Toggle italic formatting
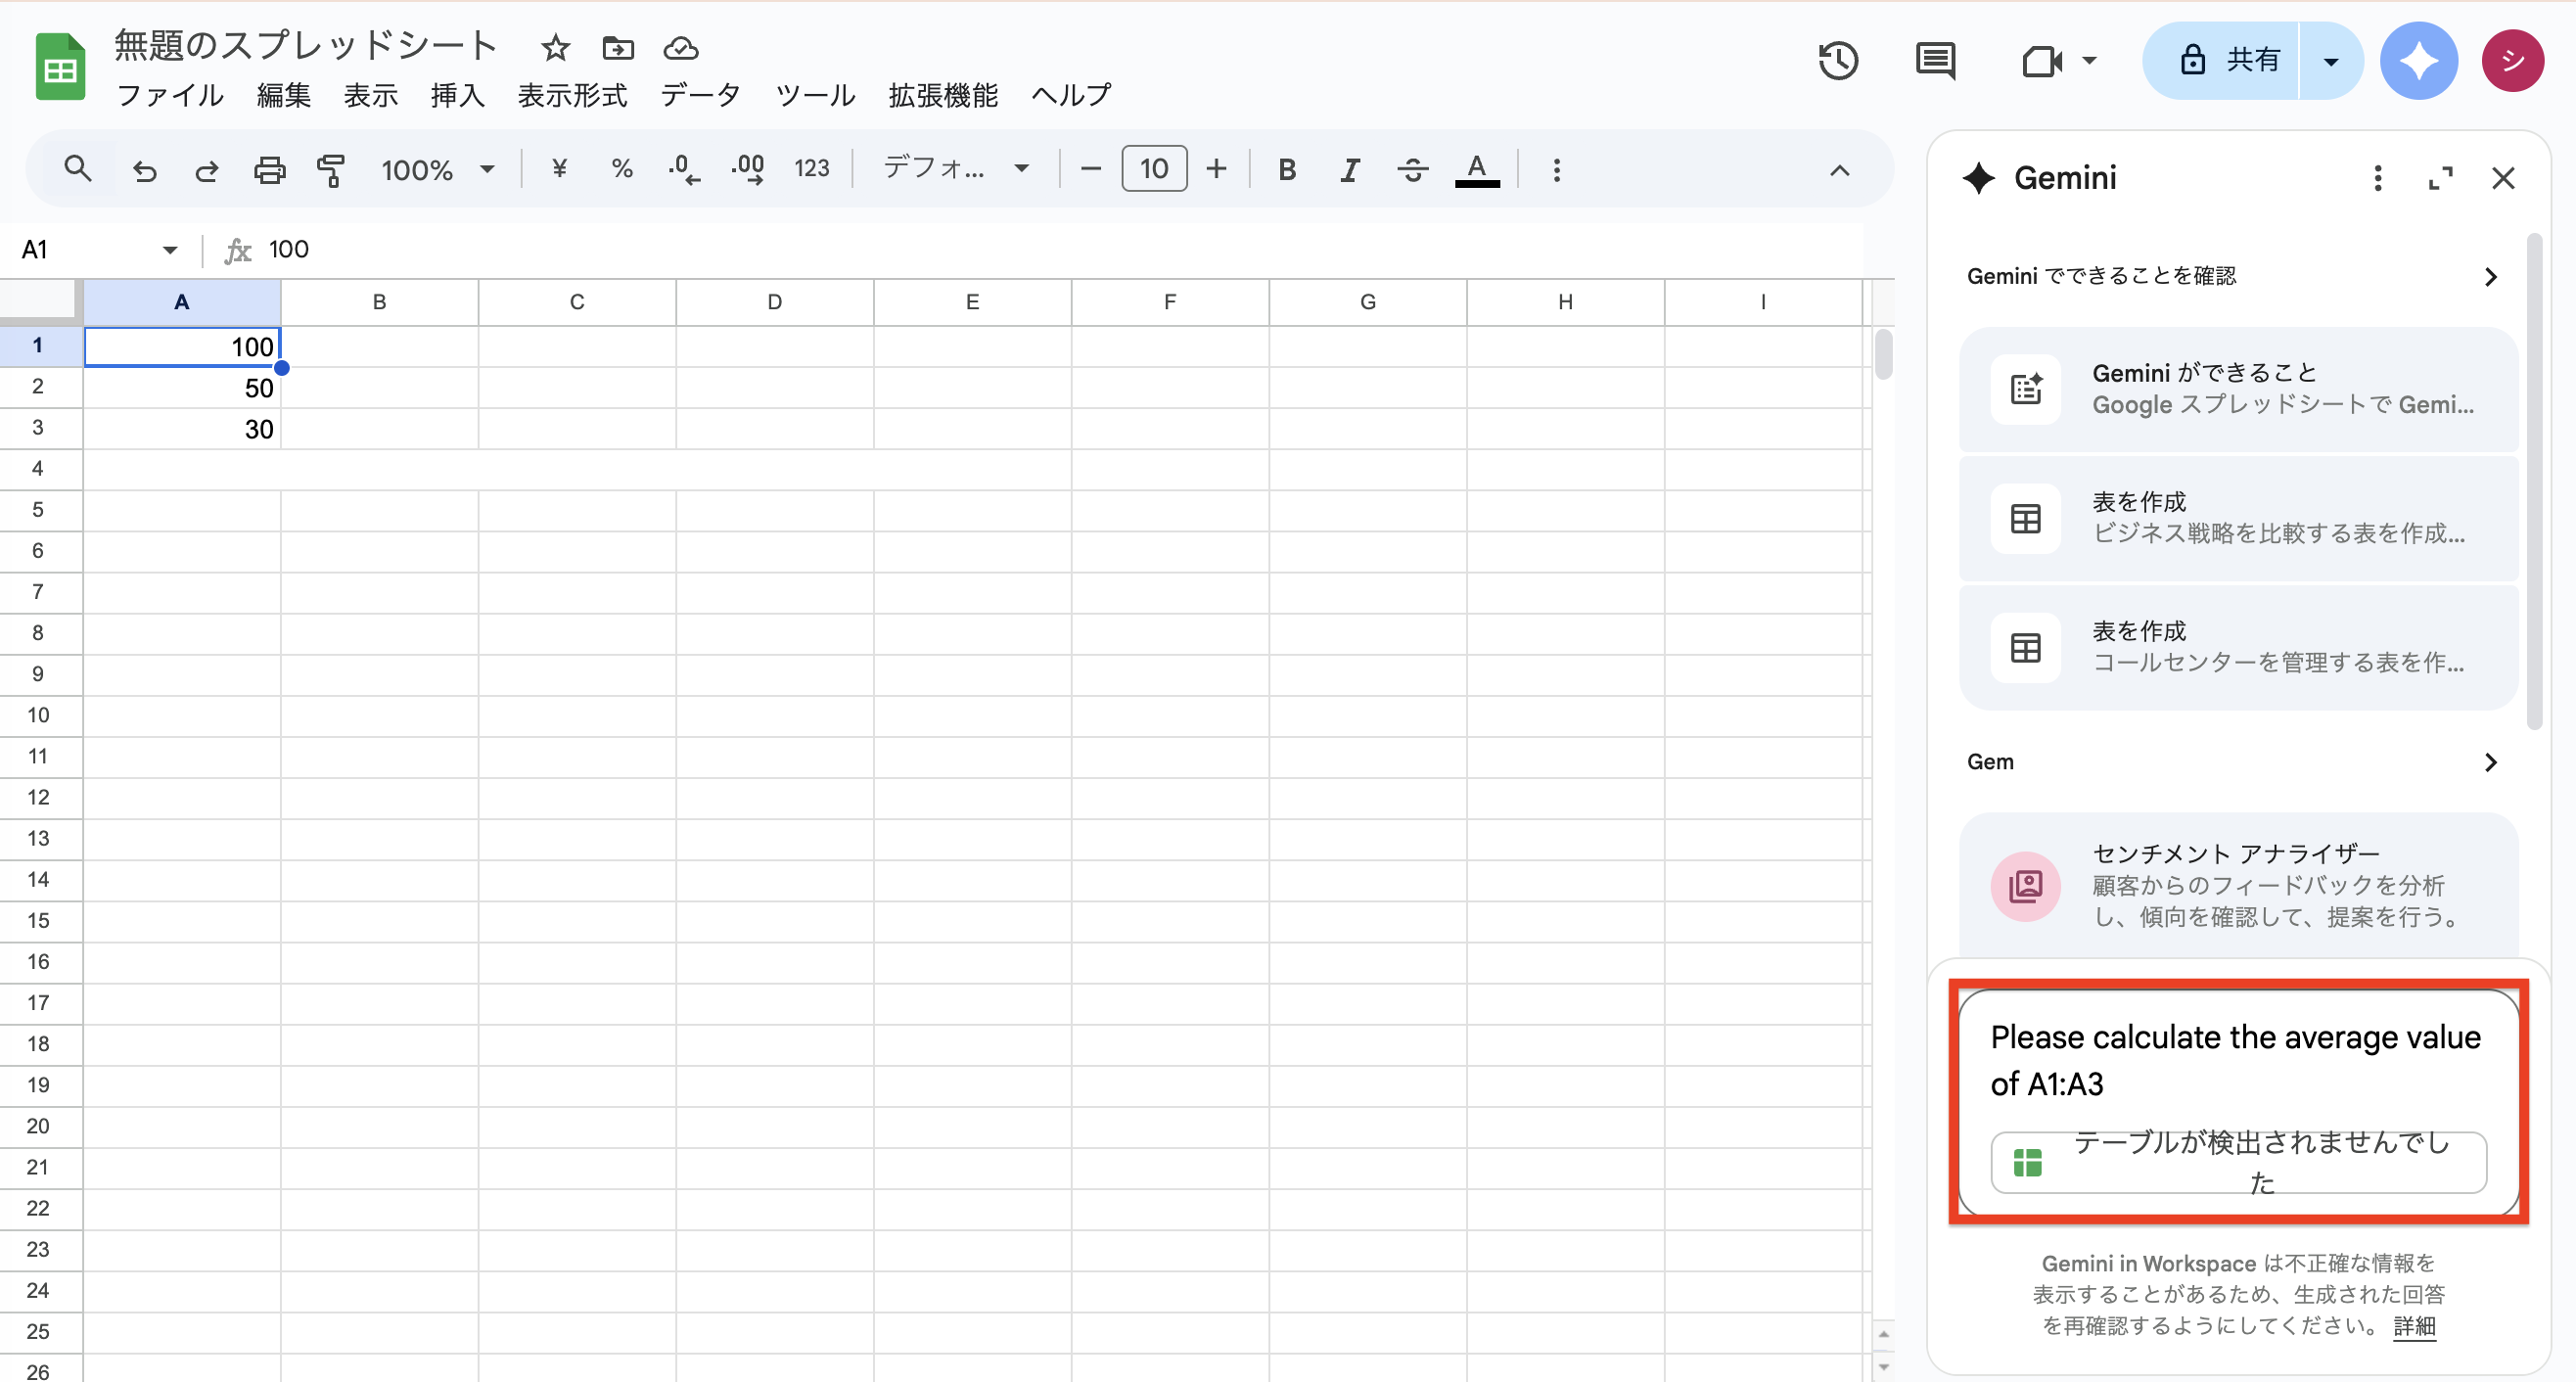 [1350, 170]
